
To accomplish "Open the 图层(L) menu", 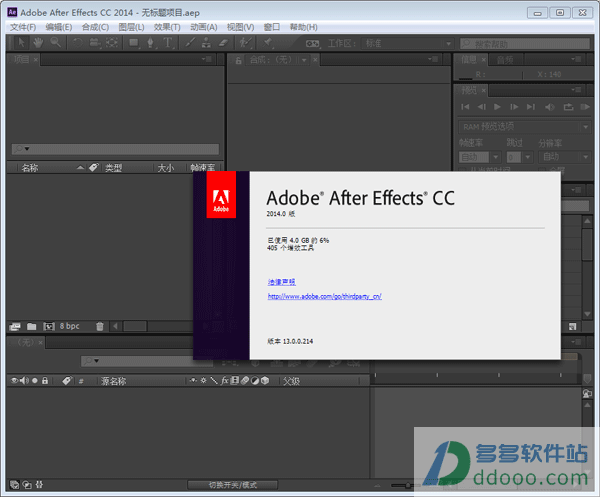I will click(x=131, y=27).
